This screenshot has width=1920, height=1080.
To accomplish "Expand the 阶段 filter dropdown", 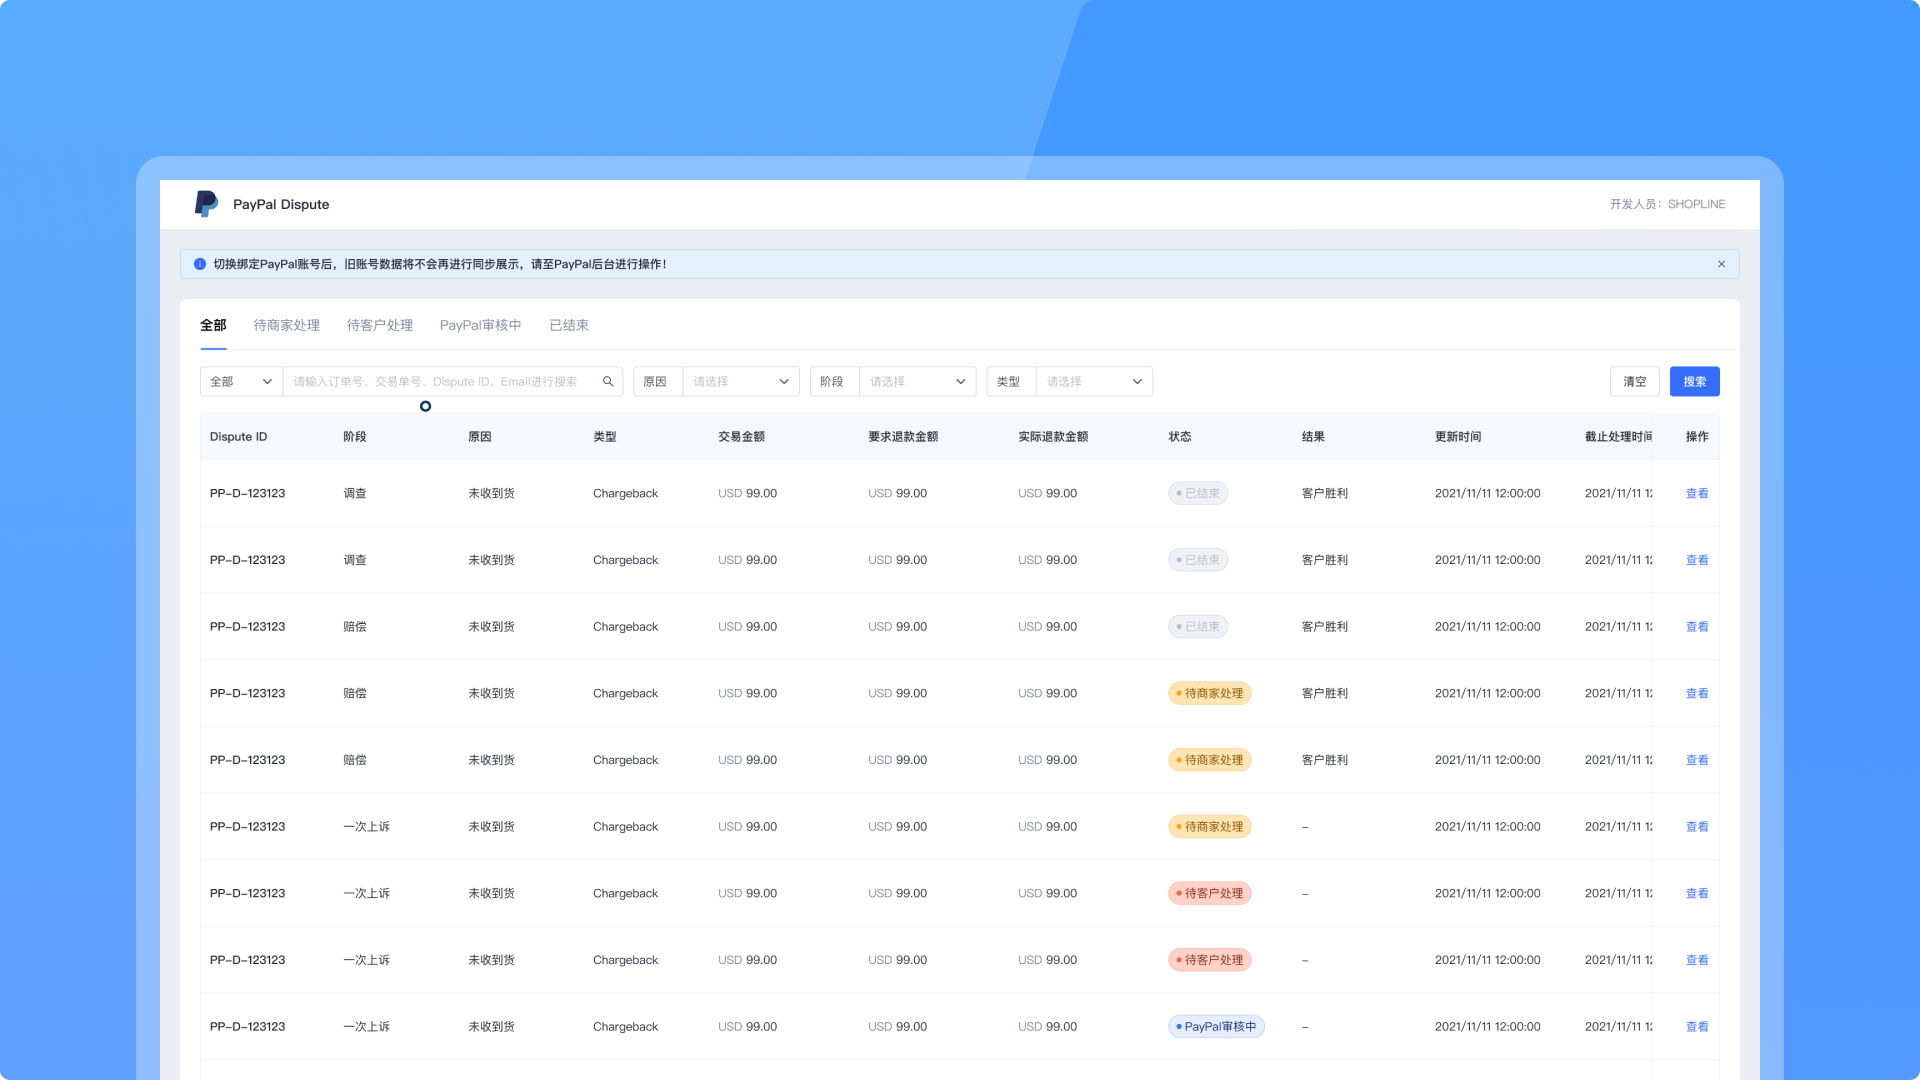I will [917, 382].
